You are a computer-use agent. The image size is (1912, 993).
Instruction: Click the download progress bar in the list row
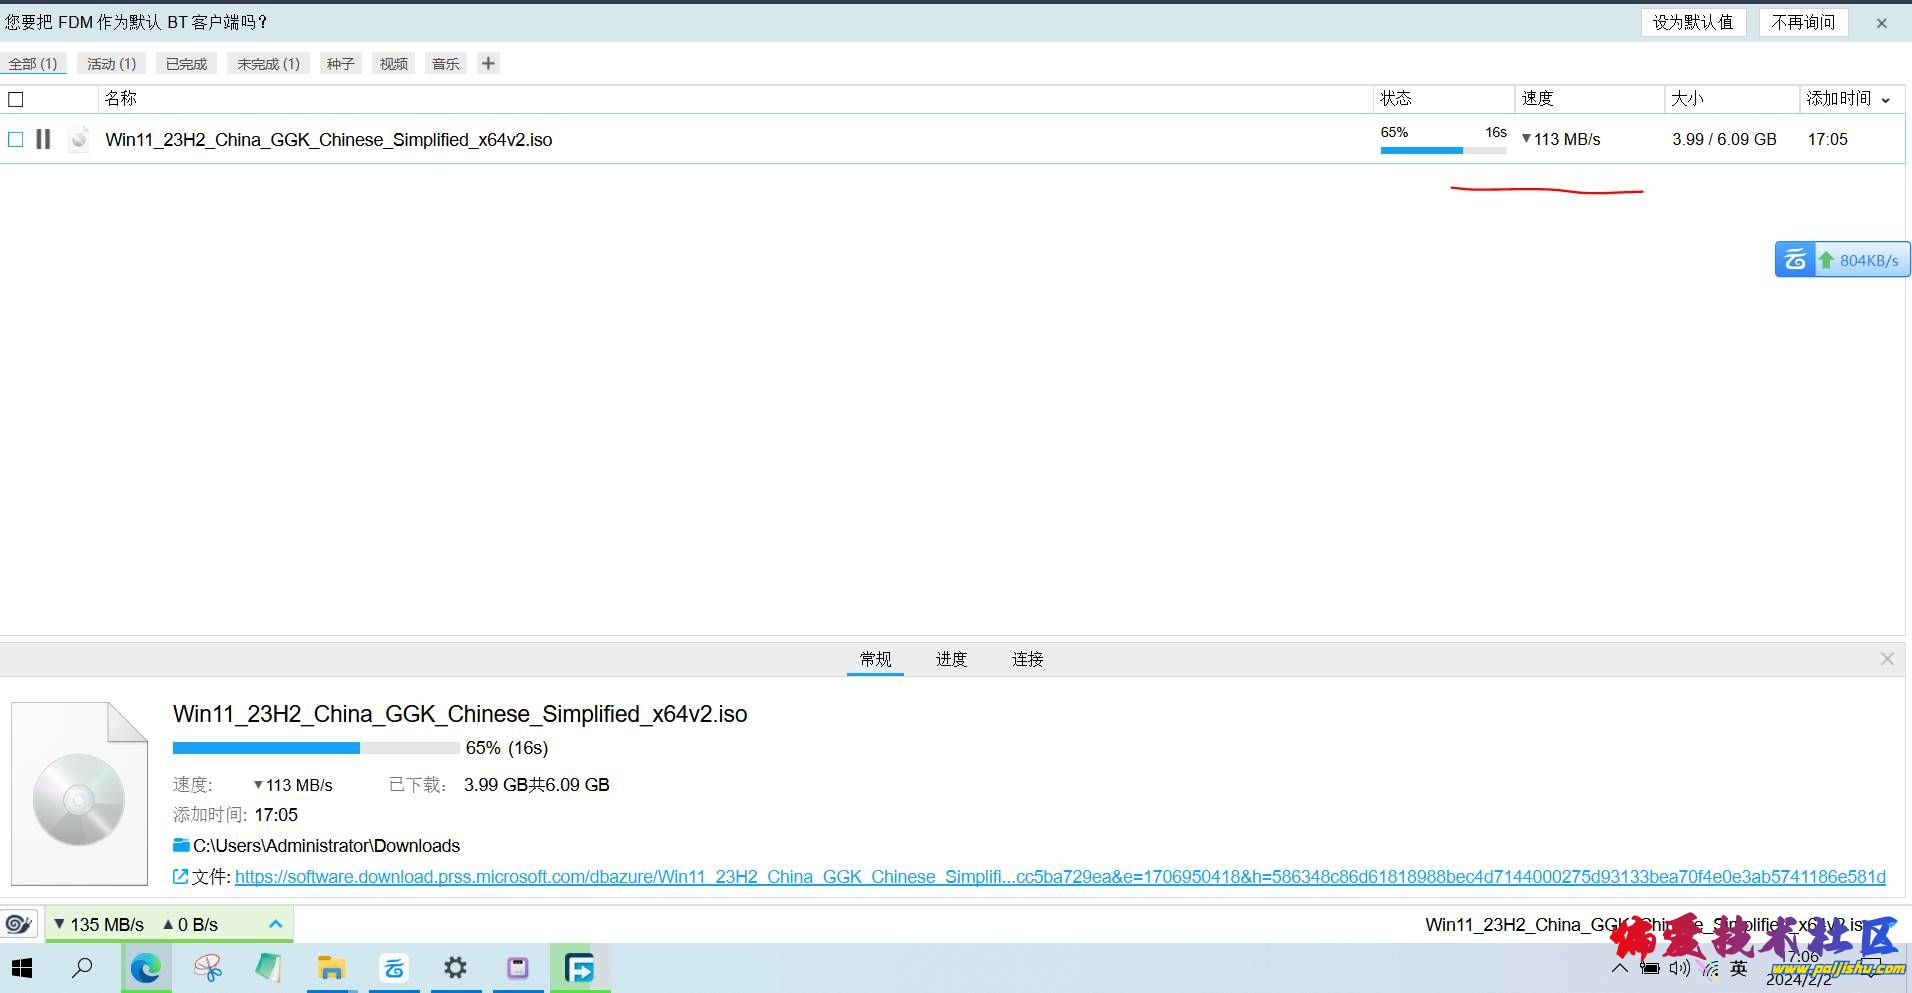pos(1442,150)
